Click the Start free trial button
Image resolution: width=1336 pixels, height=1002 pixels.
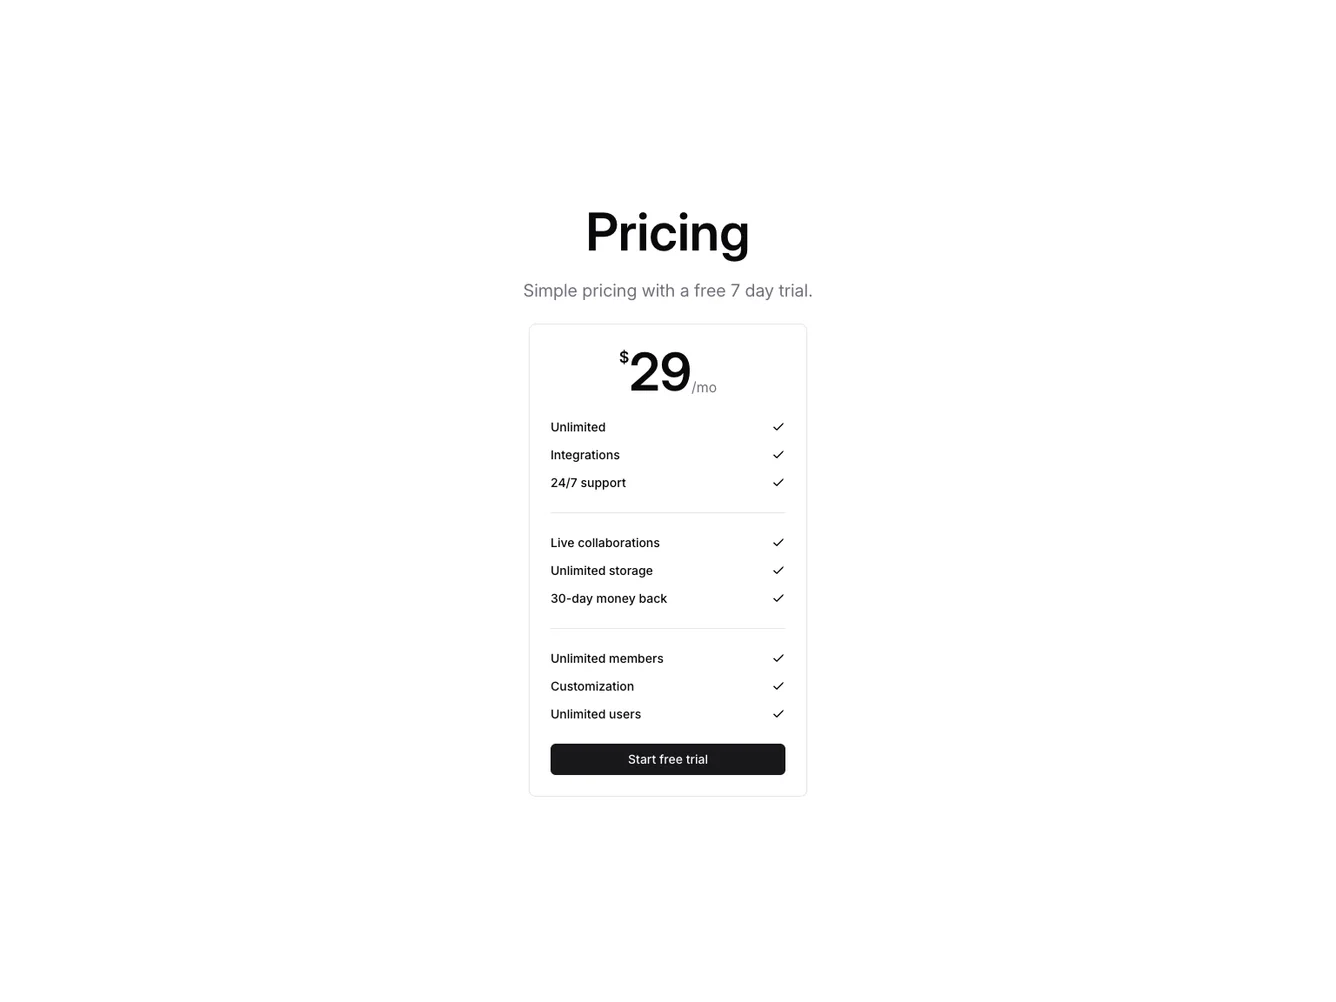point(667,759)
